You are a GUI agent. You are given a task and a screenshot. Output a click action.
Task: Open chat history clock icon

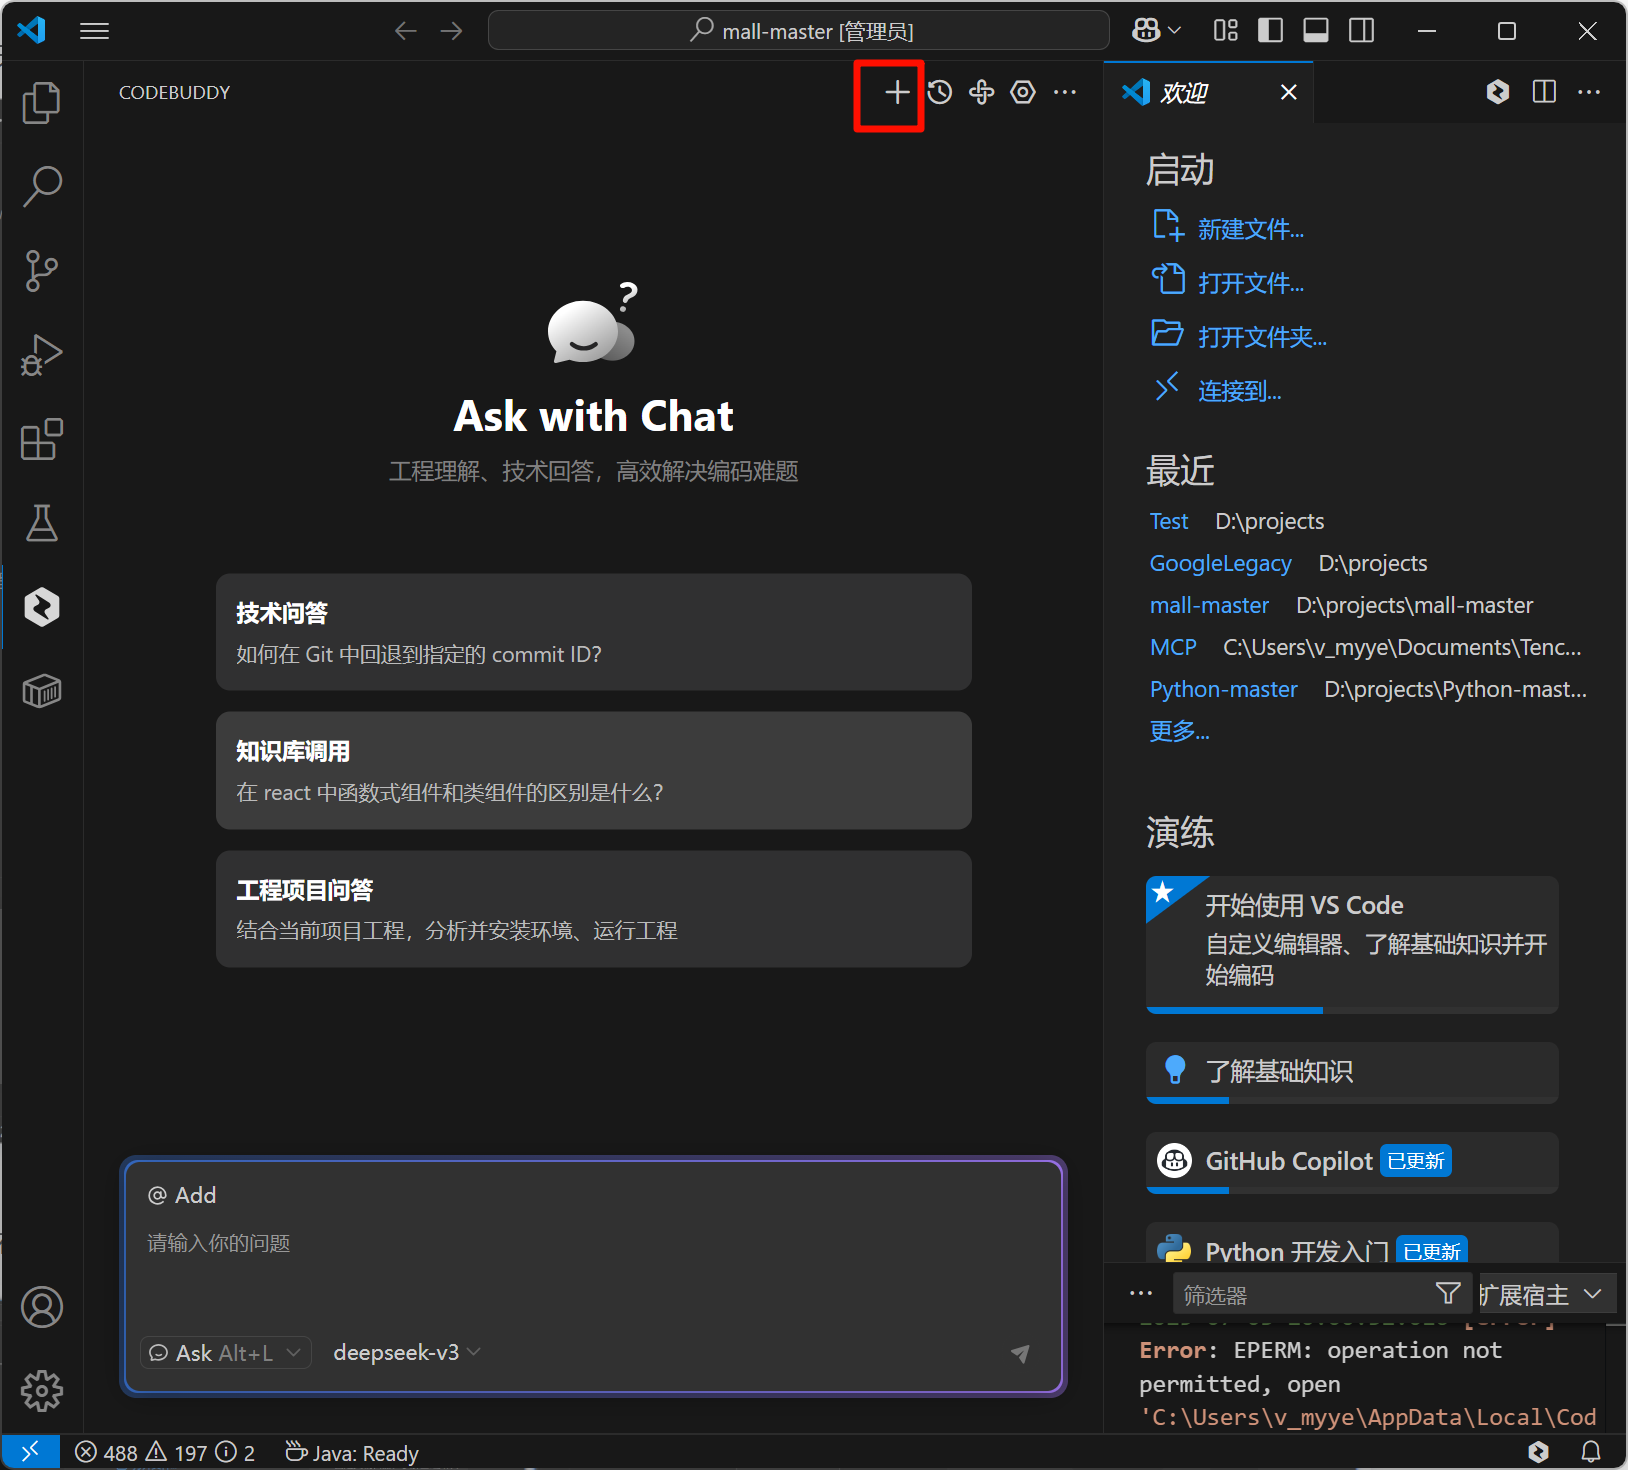[939, 93]
